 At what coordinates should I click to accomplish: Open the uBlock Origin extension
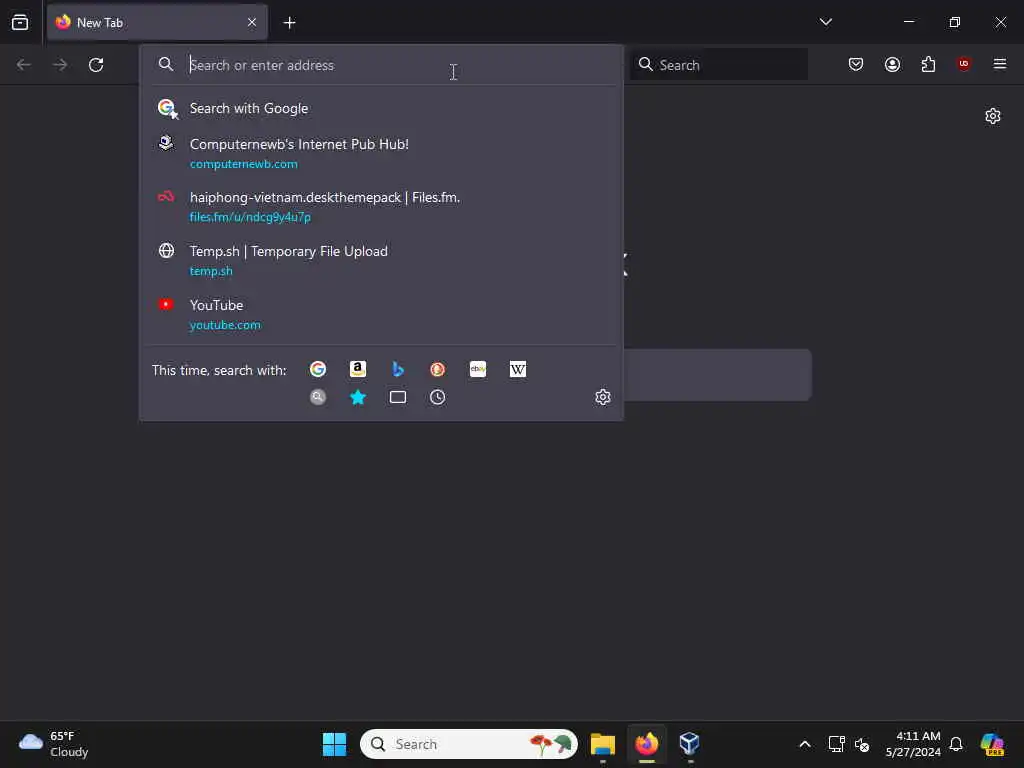(963, 63)
